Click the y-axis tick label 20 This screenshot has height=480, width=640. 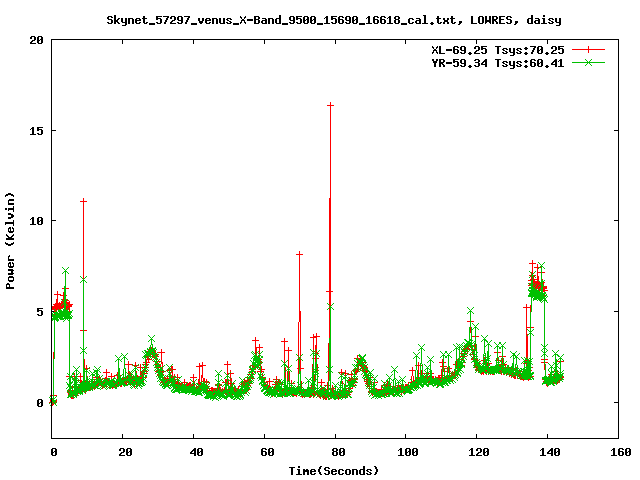click(x=36, y=40)
